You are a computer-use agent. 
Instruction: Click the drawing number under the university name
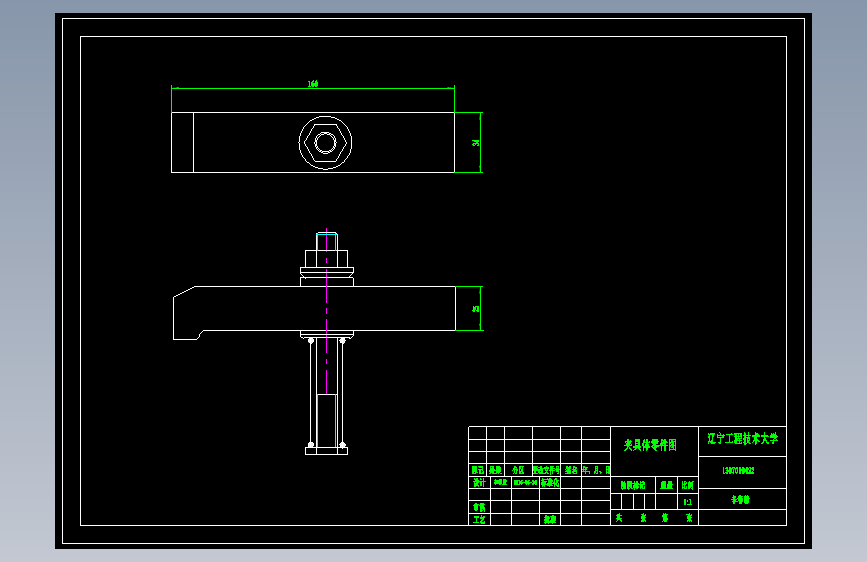click(x=738, y=471)
